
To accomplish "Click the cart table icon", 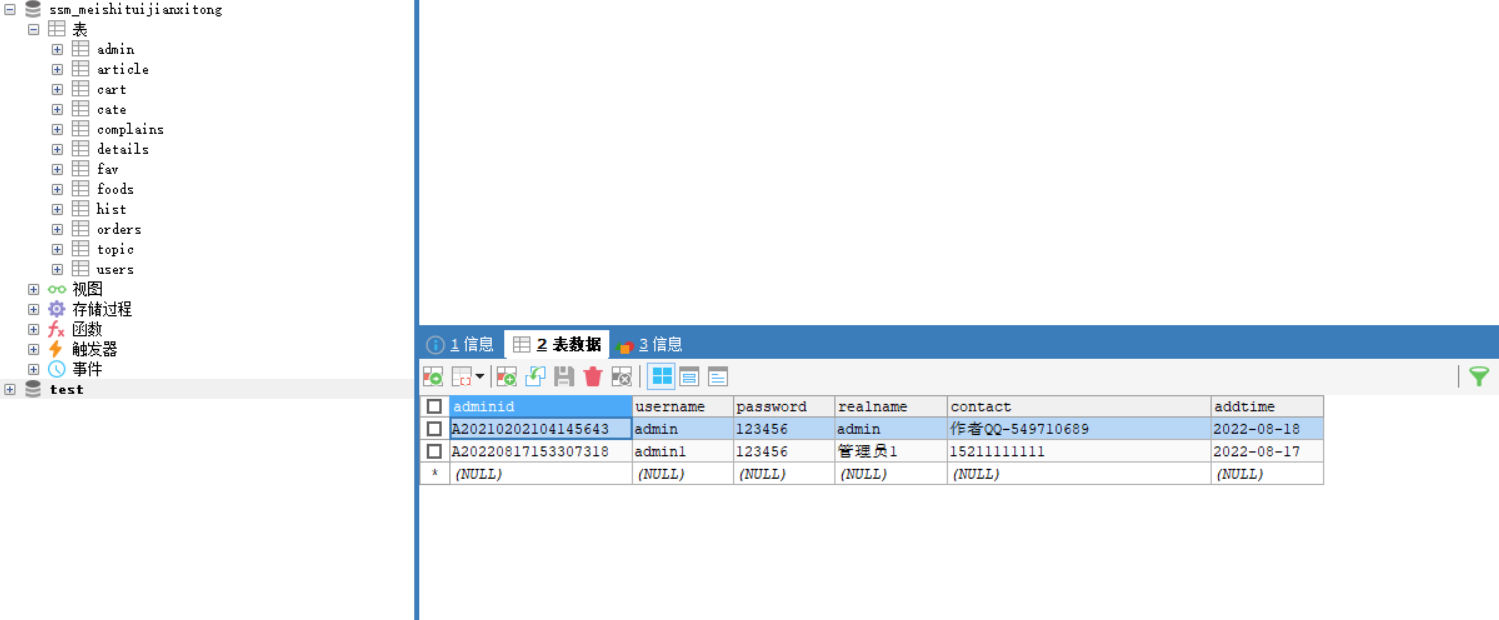I will click(x=81, y=89).
